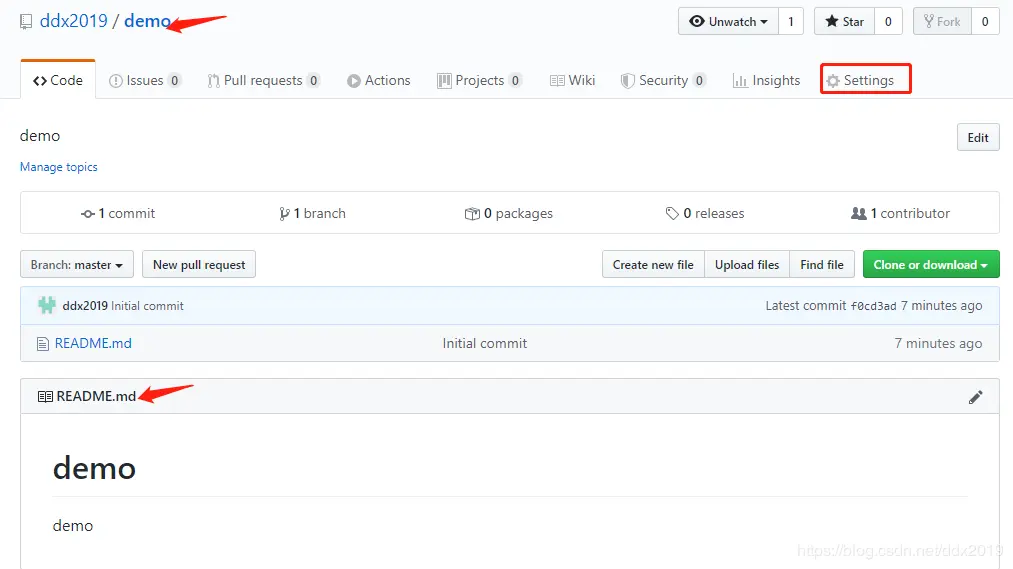
Task: Click the ddx2019 avatar in commit row
Action: click(x=47, y=305)
